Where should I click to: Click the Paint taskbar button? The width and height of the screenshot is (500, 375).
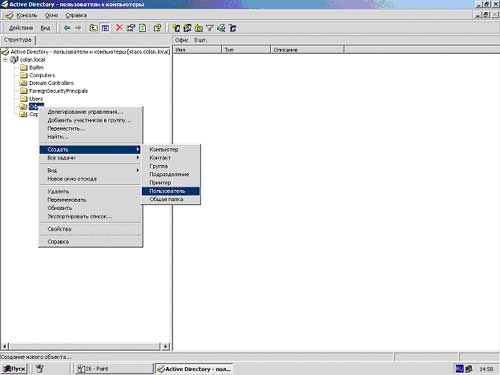(113, 369)
